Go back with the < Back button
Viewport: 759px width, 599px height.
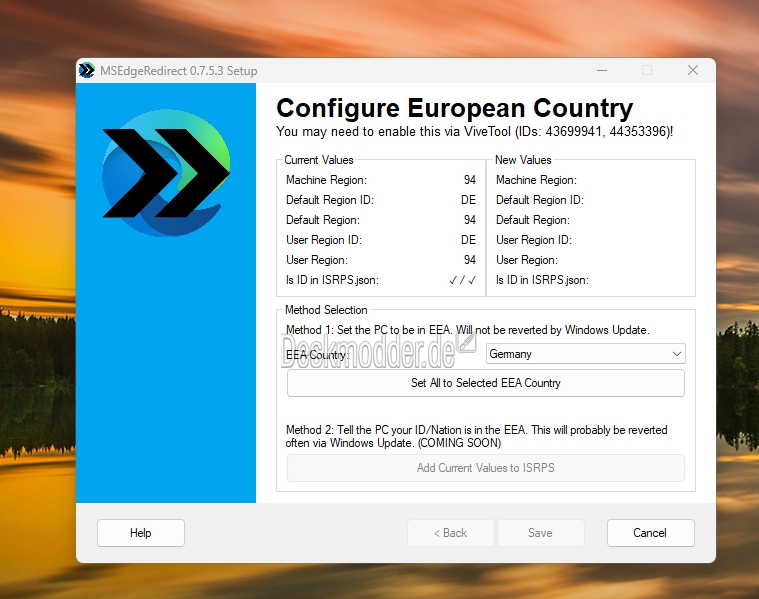click(451, 533)
